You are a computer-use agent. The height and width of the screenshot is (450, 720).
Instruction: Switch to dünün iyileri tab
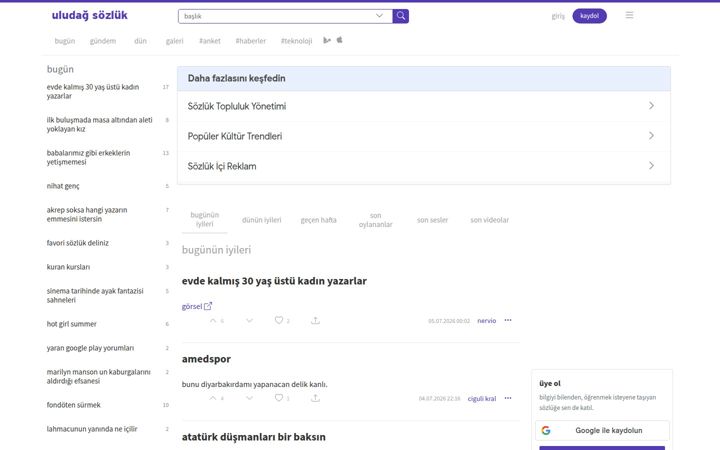coord(262,220)
